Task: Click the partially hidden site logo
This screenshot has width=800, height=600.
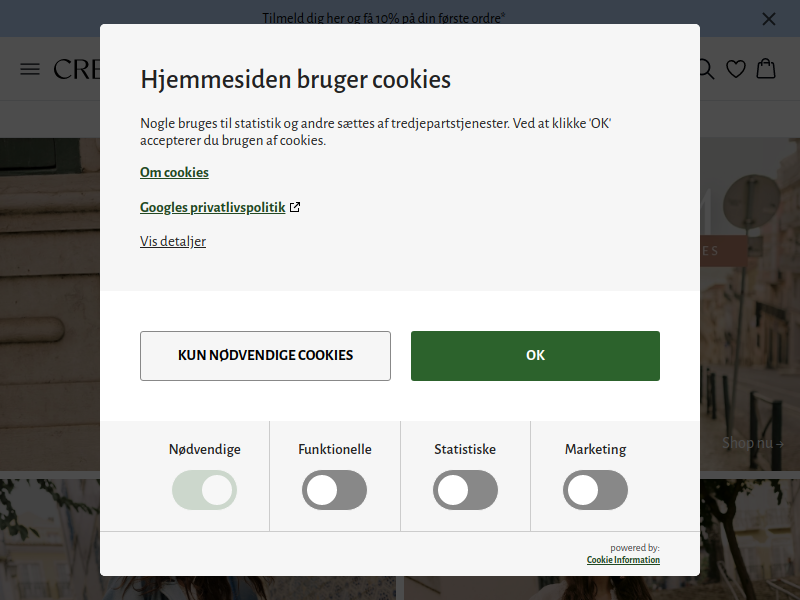Action: (77, 69)
